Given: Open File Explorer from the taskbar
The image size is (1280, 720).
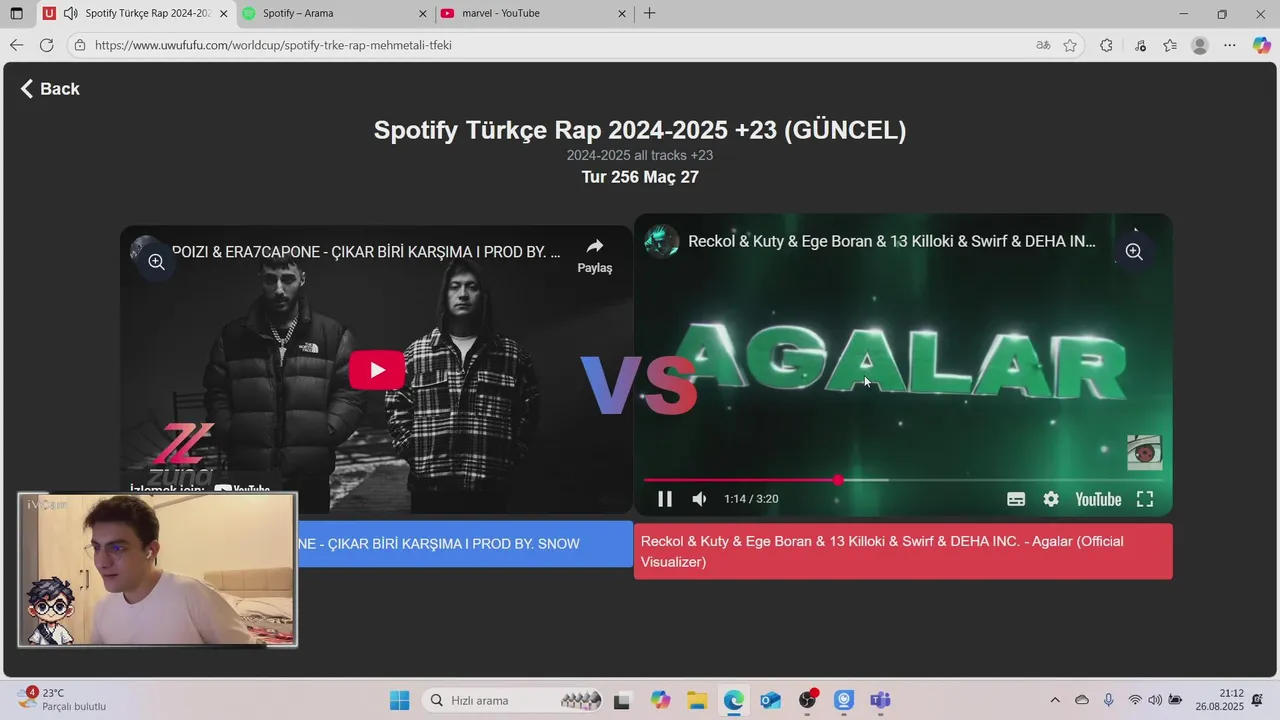Looking at the screenshot, I should pyautogui.click(x=697, y=700).
